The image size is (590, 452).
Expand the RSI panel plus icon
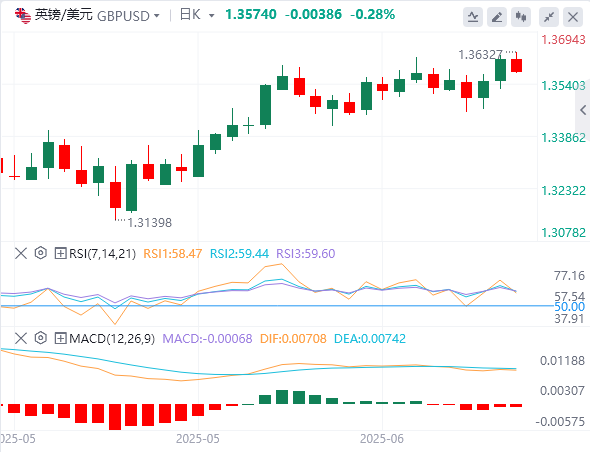click(60, 253)
